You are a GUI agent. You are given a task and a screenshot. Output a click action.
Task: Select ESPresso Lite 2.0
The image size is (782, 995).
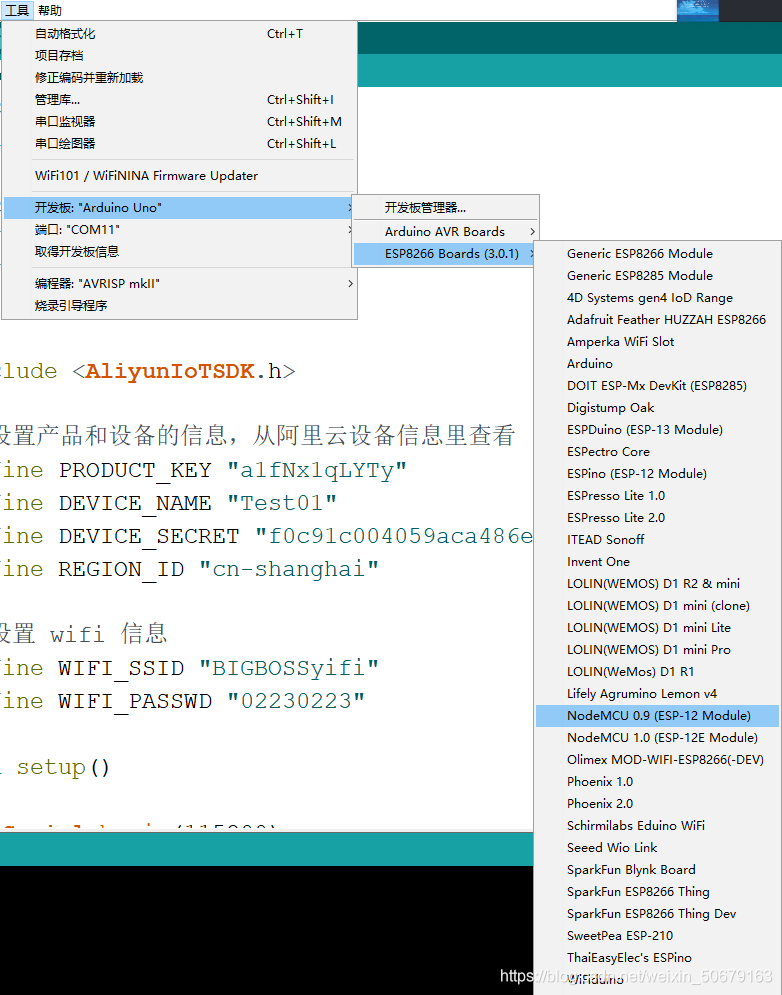[x=658, y=518]
